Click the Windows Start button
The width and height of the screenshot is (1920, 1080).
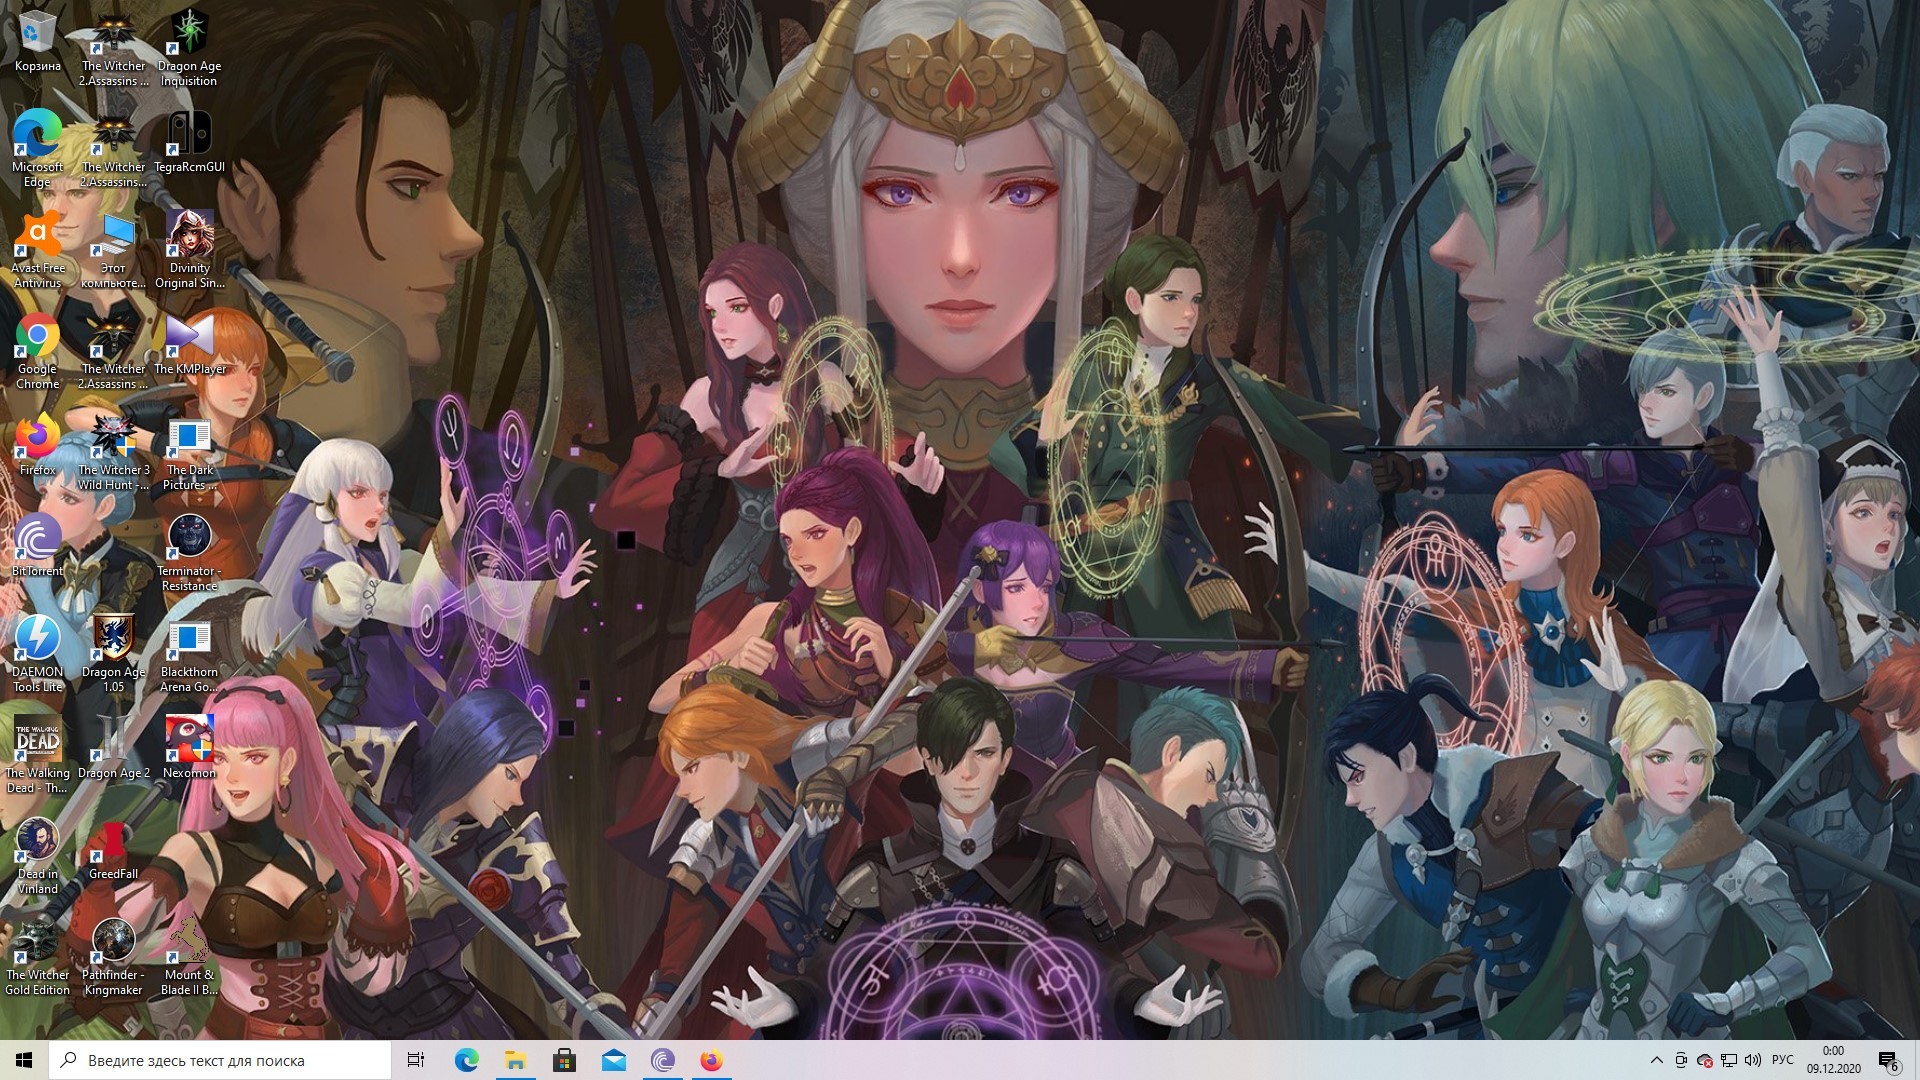coord(24,1060)
